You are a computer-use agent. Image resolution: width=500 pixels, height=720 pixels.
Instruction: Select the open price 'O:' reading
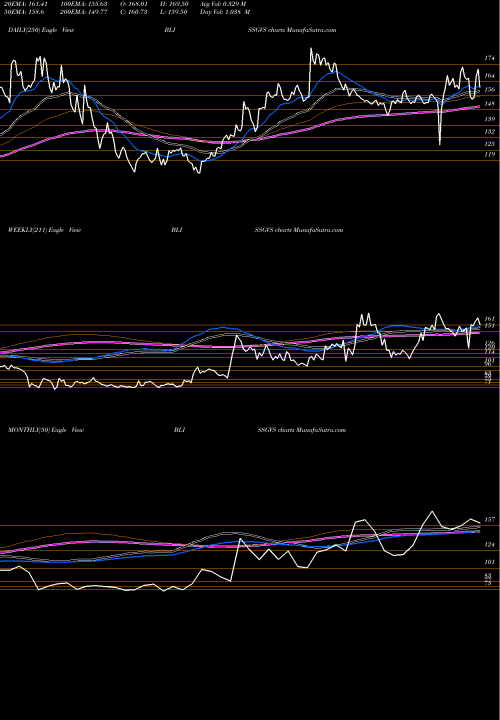133,4
